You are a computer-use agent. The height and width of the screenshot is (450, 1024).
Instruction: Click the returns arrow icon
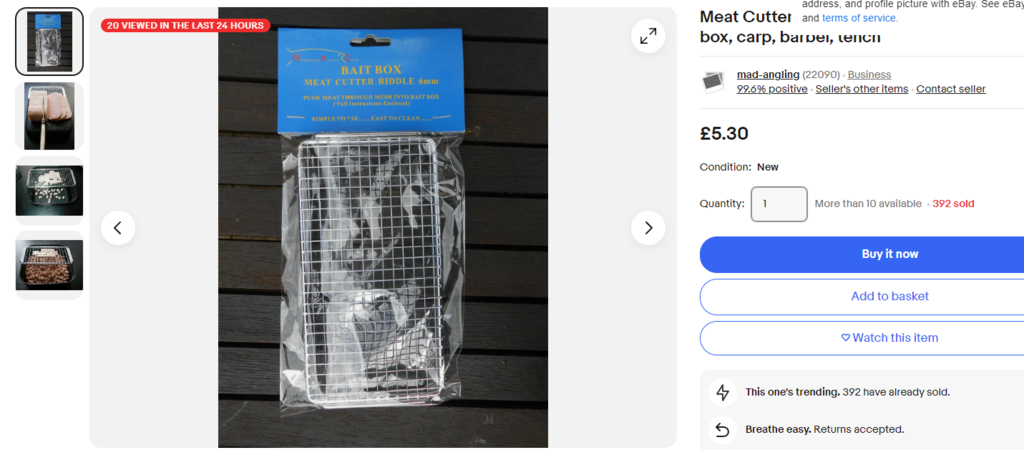coord(722,429)
